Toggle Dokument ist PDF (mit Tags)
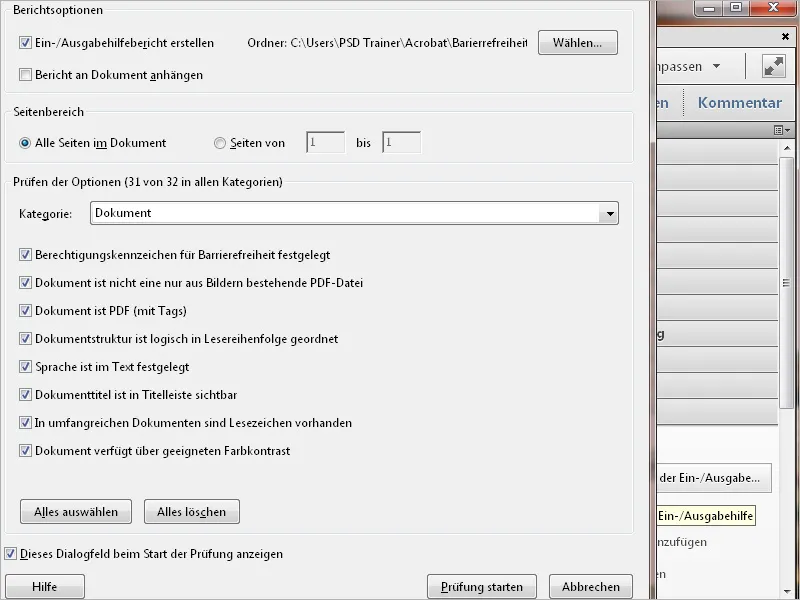Screen dimensions: 800x600 pos(25,311)
